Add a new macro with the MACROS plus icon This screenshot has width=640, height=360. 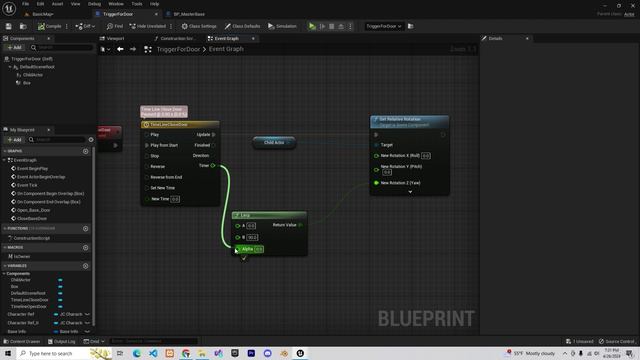[86, 247]
